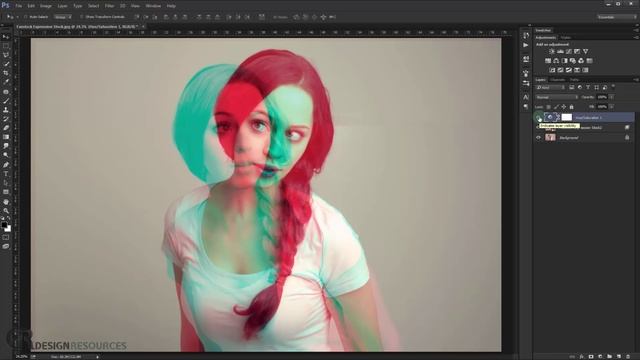Viewport: 640px width, 360px height.
Task: Open the Adjustments panel flyout menu
Action: tap(636, 38)
